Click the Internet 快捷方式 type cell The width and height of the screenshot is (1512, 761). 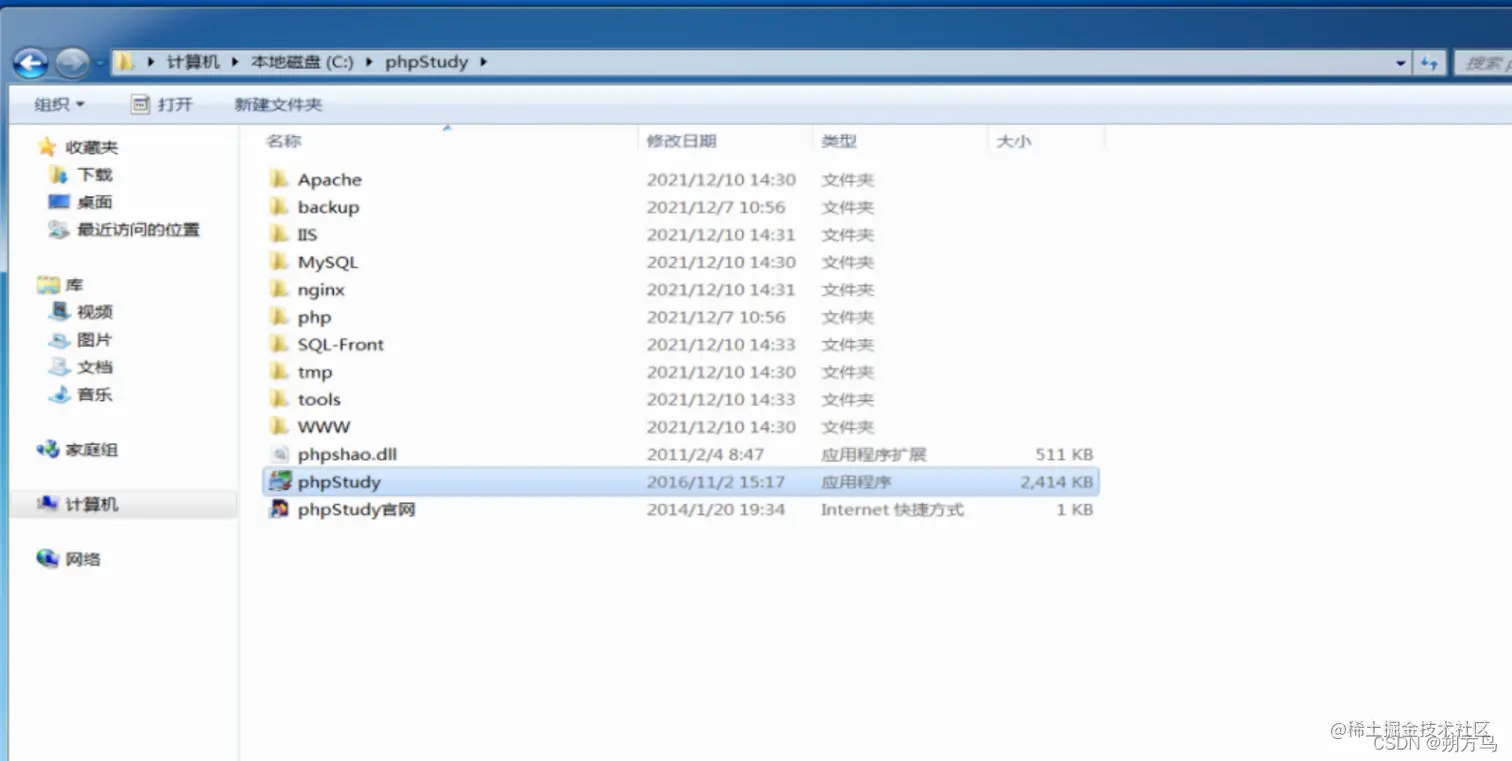(892, 509)
